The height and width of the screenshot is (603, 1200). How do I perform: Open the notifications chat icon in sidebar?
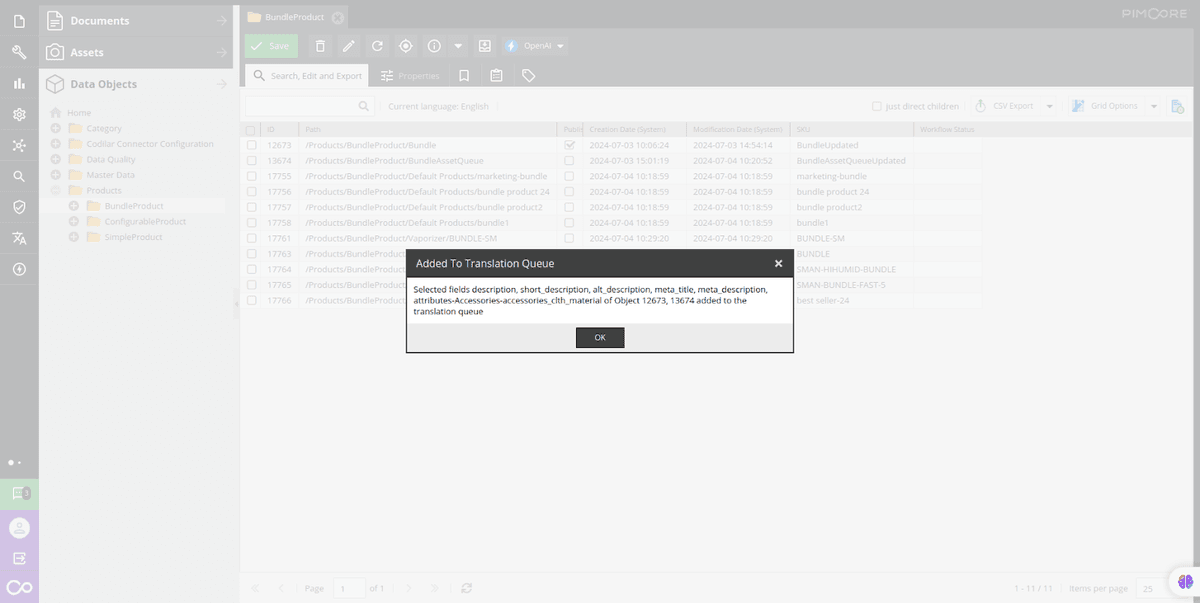click(19, 493)
